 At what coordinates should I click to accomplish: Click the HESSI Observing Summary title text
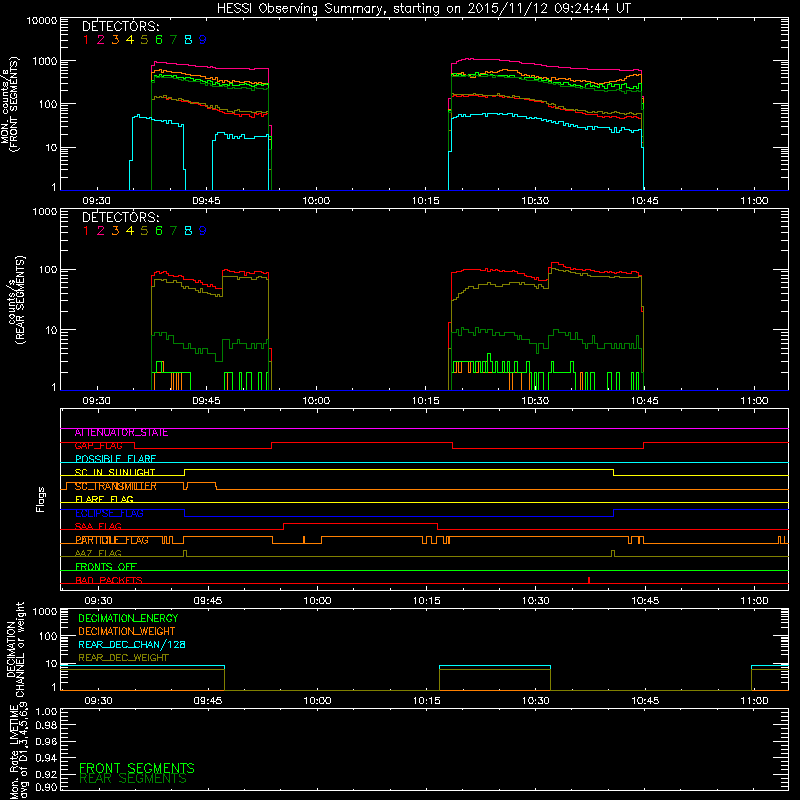pyautogui.click(x=423, y=9)
